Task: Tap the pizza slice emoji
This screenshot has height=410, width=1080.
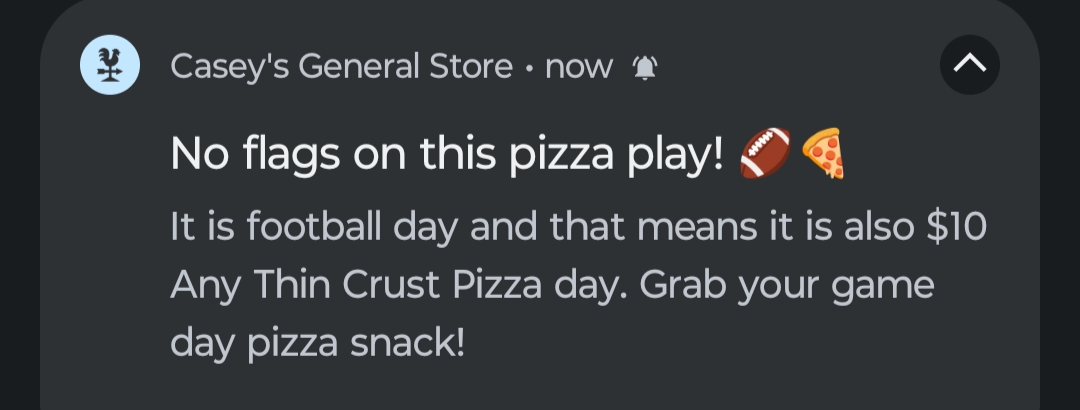Action: [824, 154]
